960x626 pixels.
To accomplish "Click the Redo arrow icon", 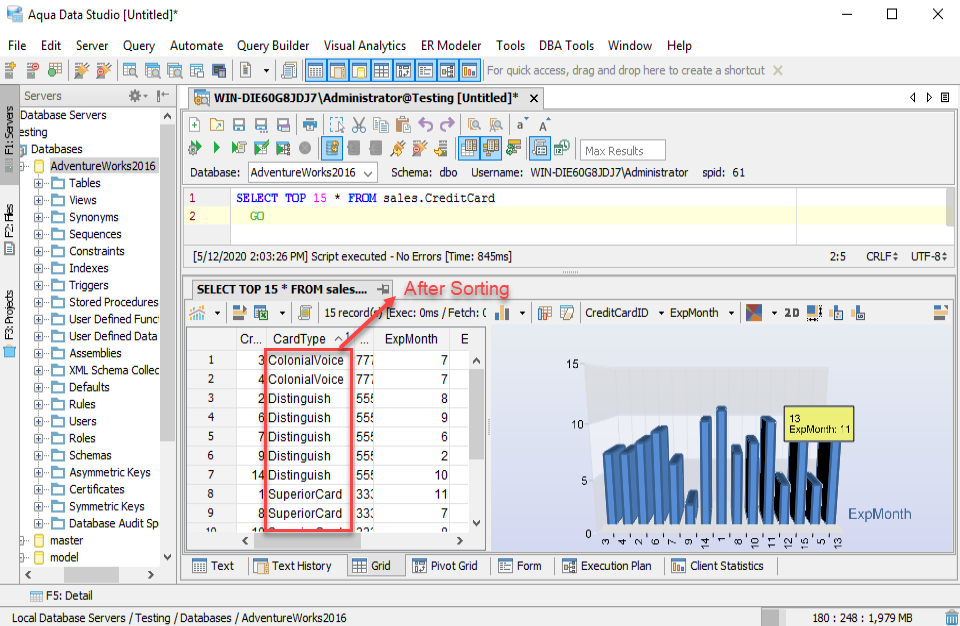I will click(x=447, y=125).
